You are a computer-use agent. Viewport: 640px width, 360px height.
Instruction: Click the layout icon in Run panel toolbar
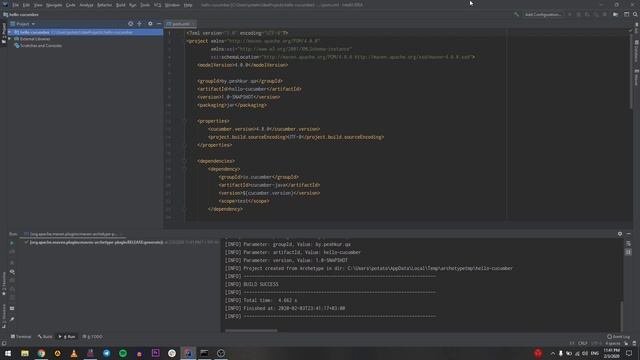point(12,309)
